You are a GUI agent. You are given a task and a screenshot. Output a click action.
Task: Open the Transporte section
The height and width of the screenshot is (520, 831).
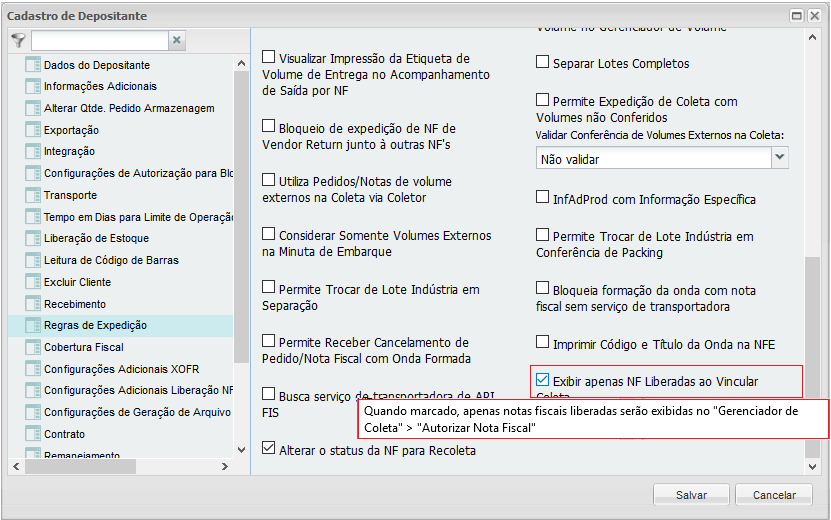click(x=70, y=195)
